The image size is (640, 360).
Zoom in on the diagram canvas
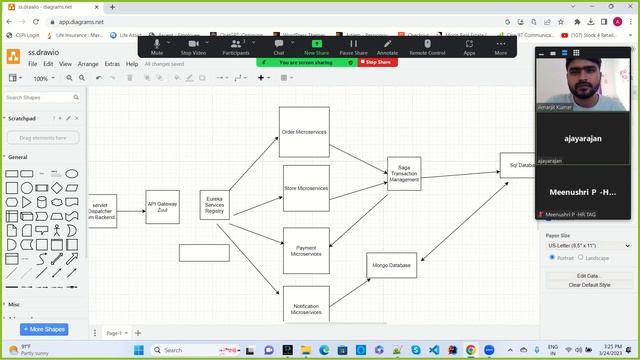coord(69,78)
